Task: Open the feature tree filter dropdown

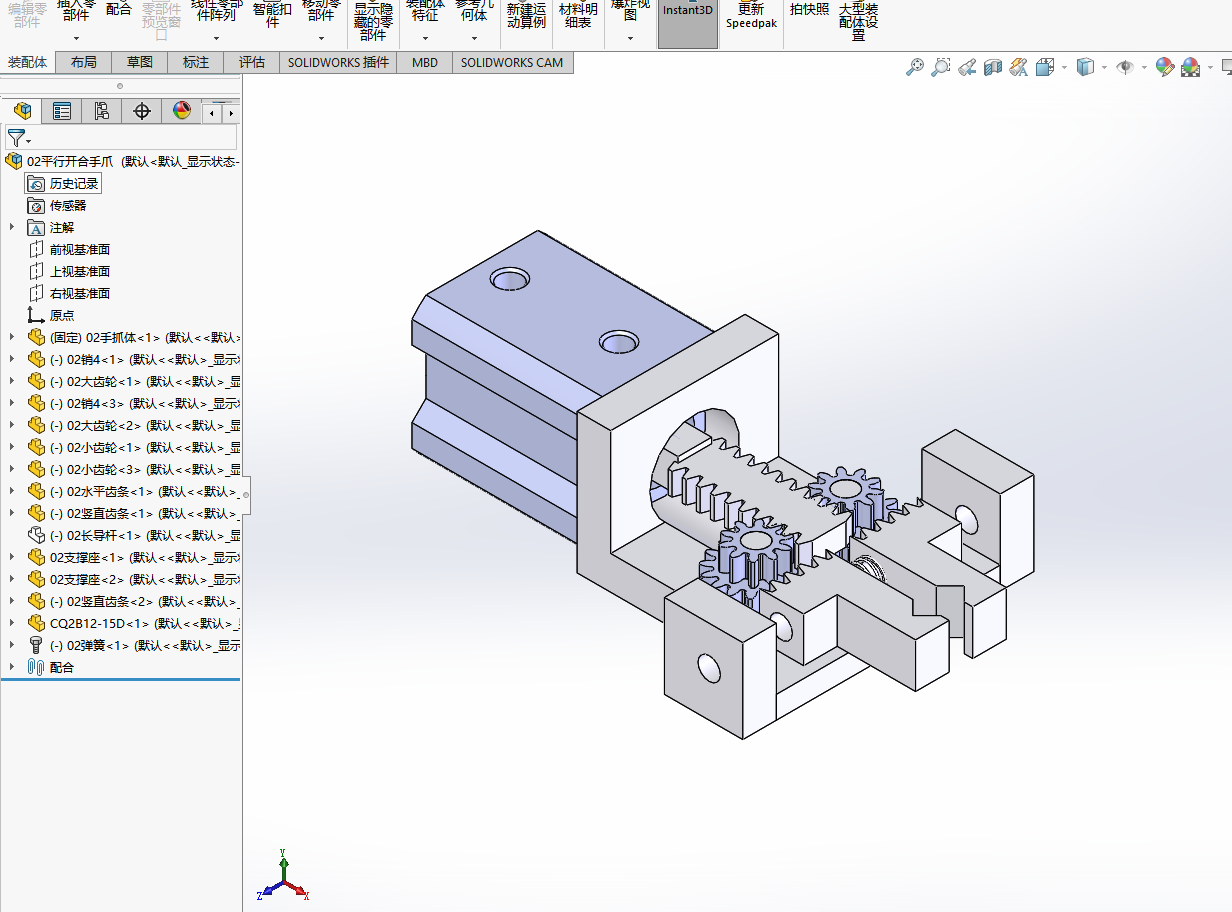Action: (19, 138)
